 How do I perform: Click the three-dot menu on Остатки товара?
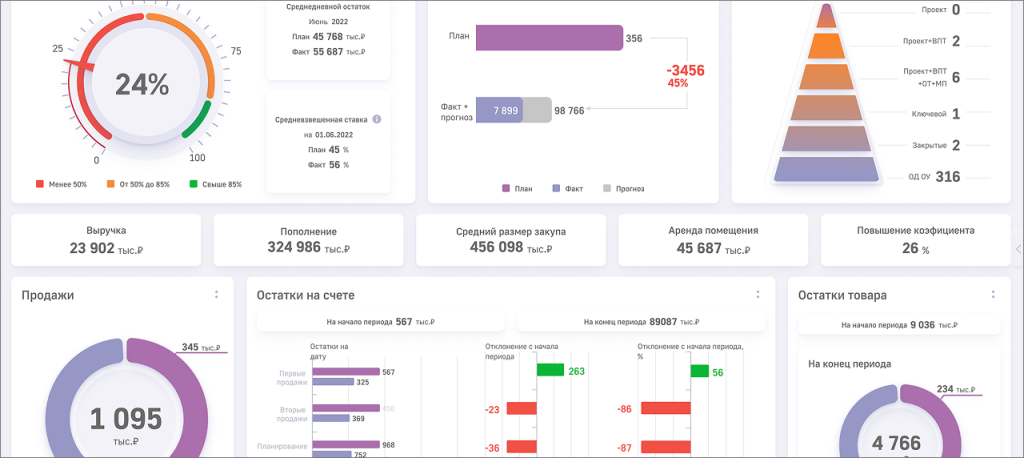(993, 295)
